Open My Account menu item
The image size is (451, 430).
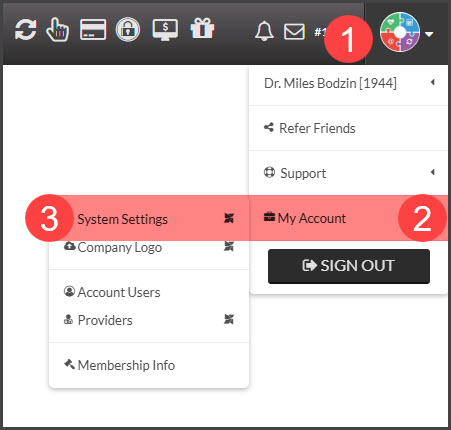pyautogui.click(x=348, y=218)
